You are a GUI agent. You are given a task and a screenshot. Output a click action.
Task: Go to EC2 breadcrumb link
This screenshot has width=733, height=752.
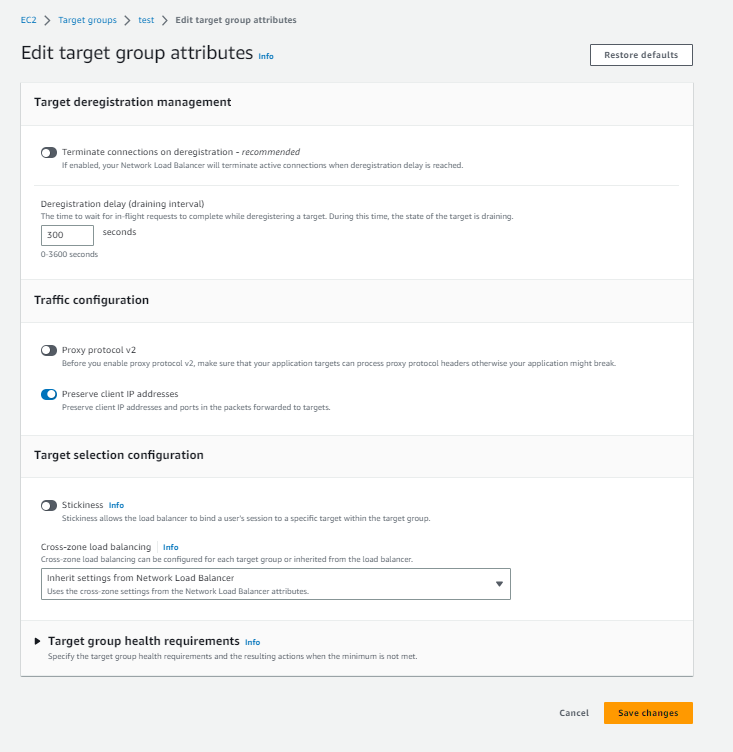(x=28, y=20)
